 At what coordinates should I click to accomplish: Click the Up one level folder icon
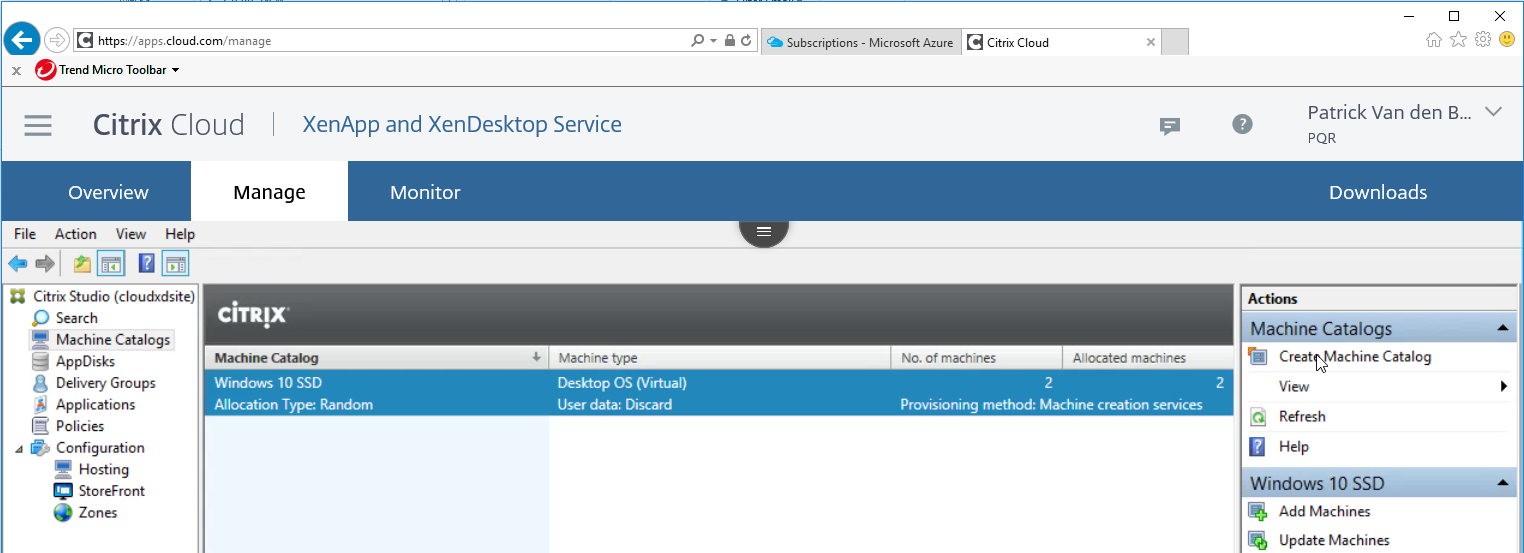pyautogui.click(x=82, y=264)
